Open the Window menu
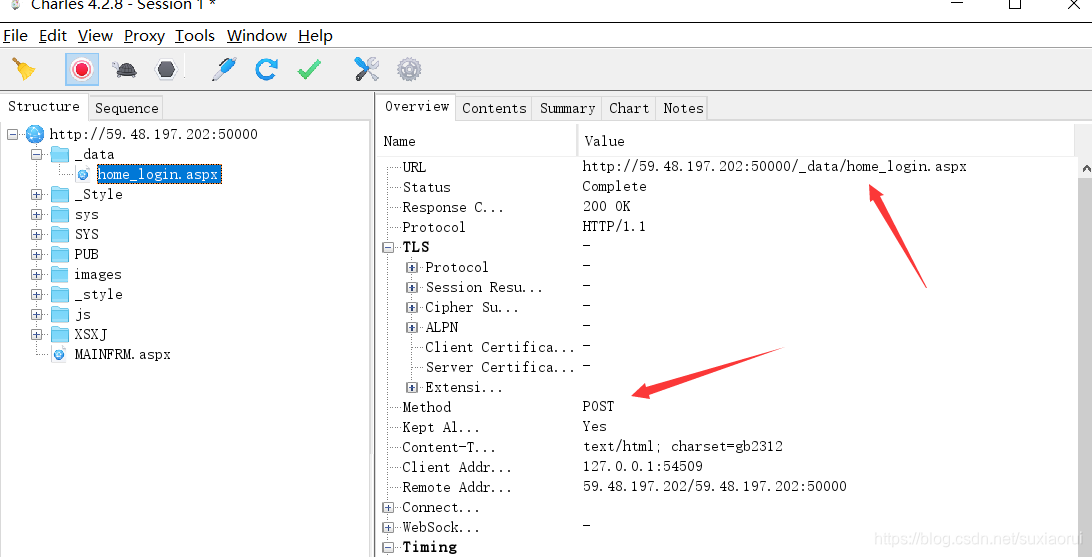The width and height of the screenshot is (1092, 557). (257, 36)
